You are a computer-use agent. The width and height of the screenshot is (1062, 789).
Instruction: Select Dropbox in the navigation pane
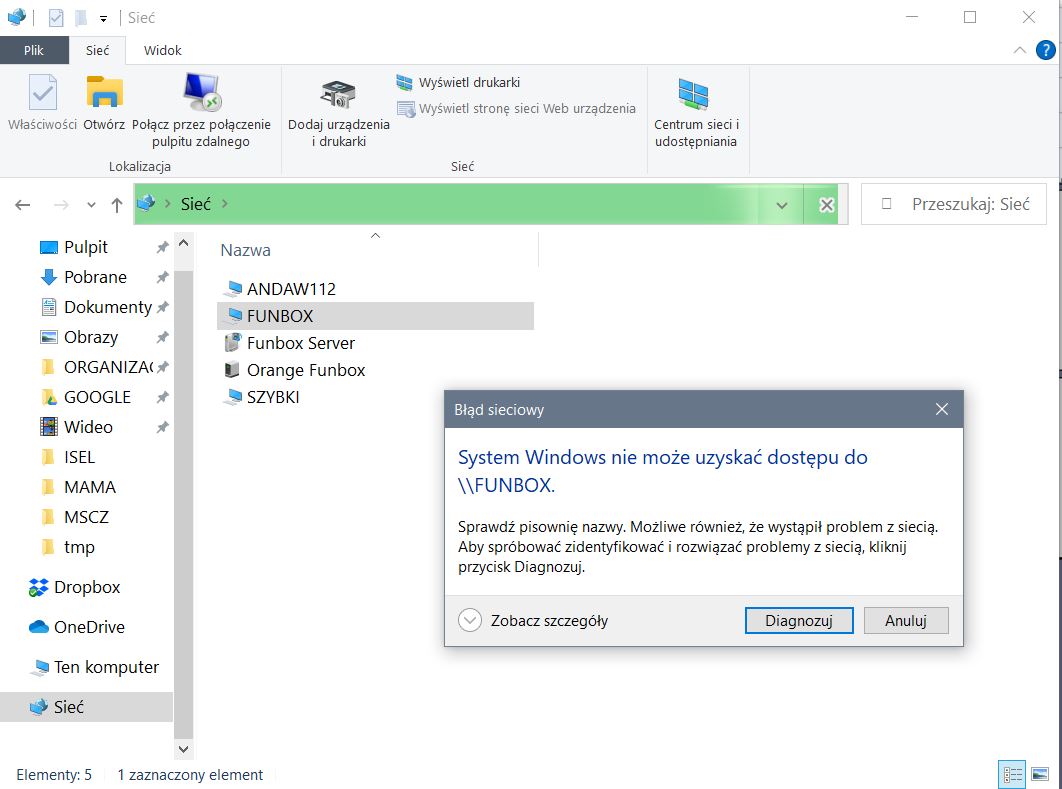[86, 587]
